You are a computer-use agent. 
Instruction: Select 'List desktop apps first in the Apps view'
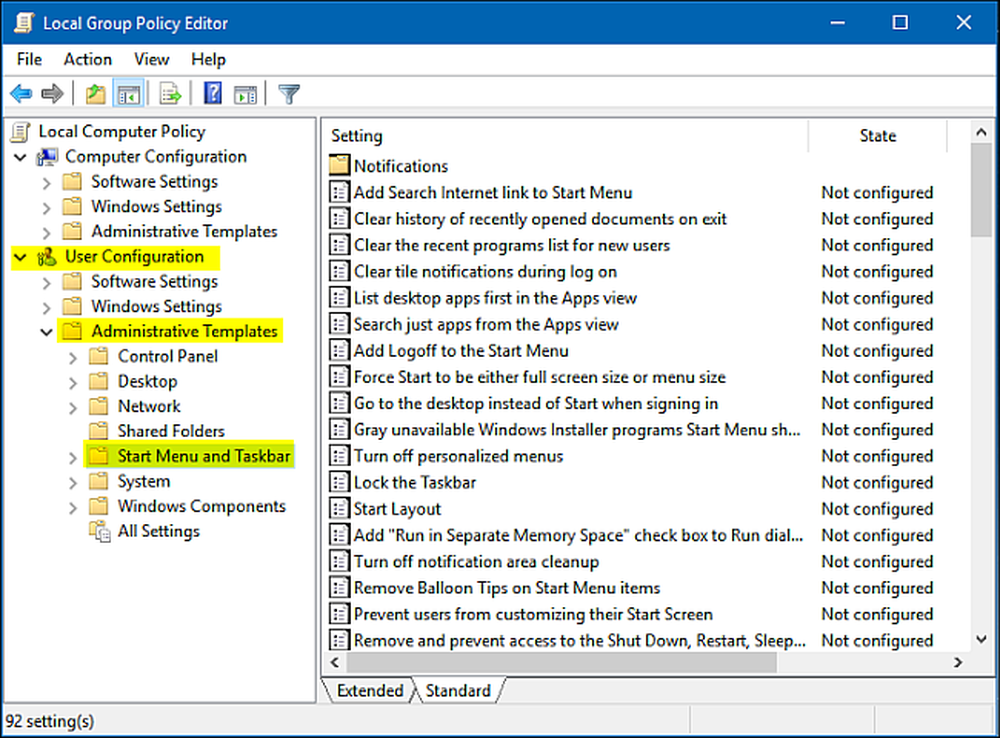[495, 298]
